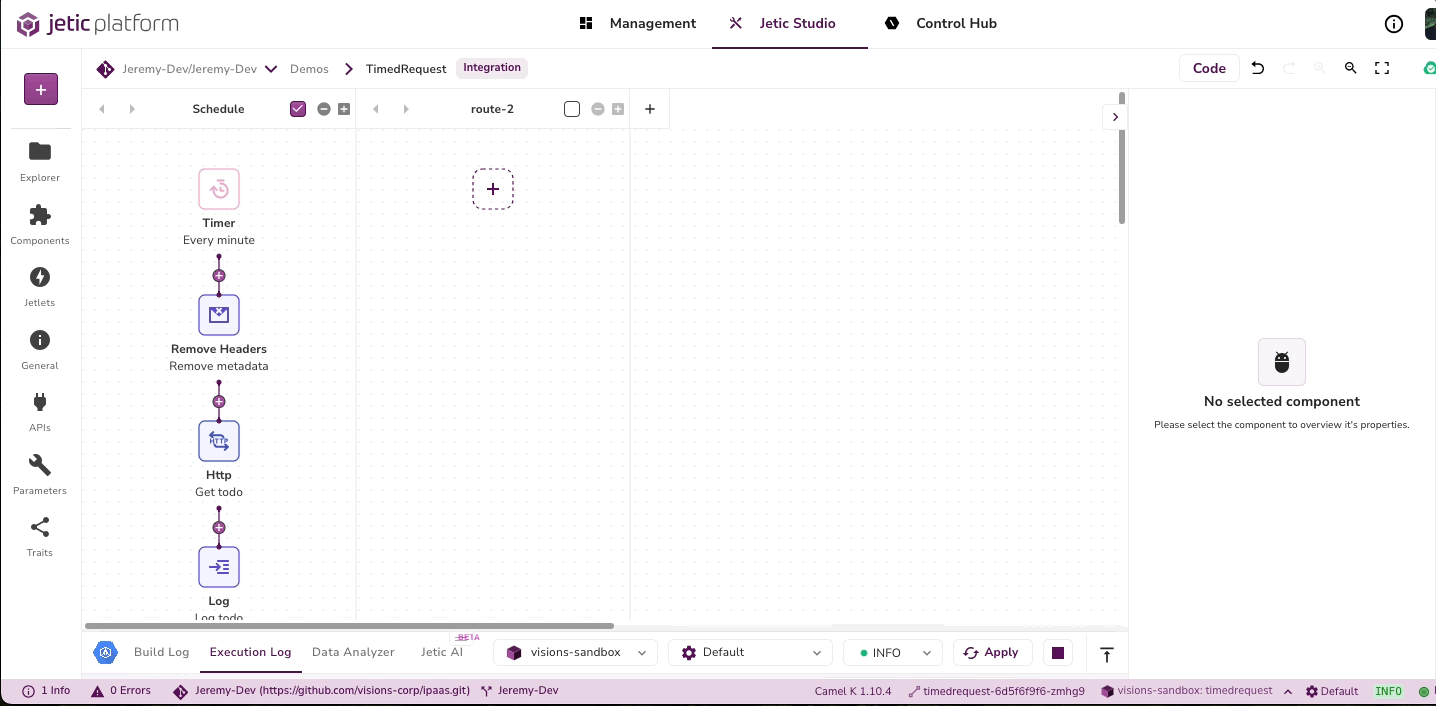Click the Kubernetes cluster icon
1436x706 pixels.
105,653
